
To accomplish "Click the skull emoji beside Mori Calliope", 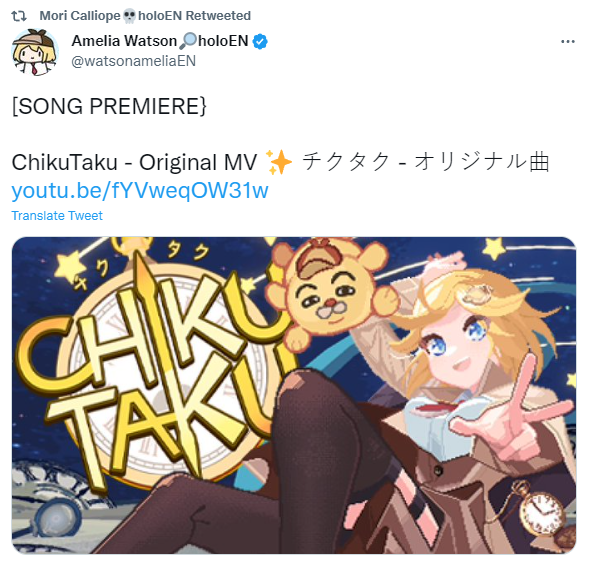I will point(129,16).
